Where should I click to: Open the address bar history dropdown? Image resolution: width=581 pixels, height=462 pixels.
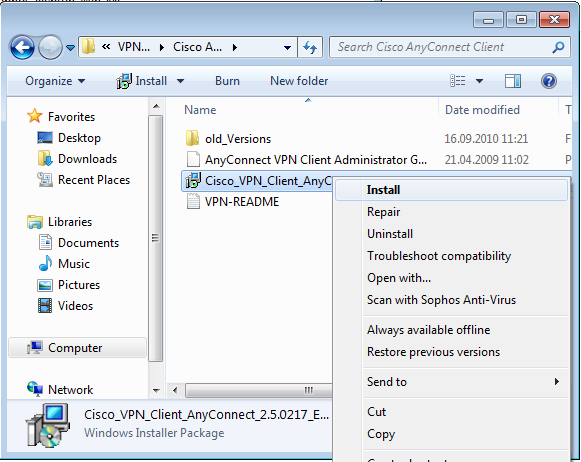tap(287, 47)
